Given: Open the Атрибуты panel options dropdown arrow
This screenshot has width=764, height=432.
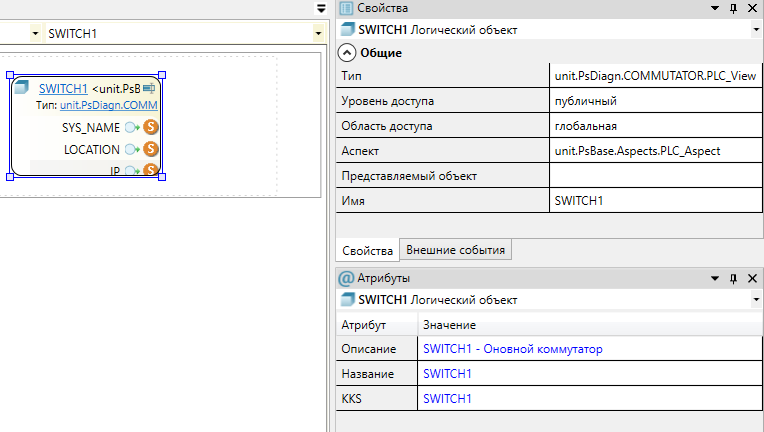Looking at the screenshot, I should click(715, 279).
